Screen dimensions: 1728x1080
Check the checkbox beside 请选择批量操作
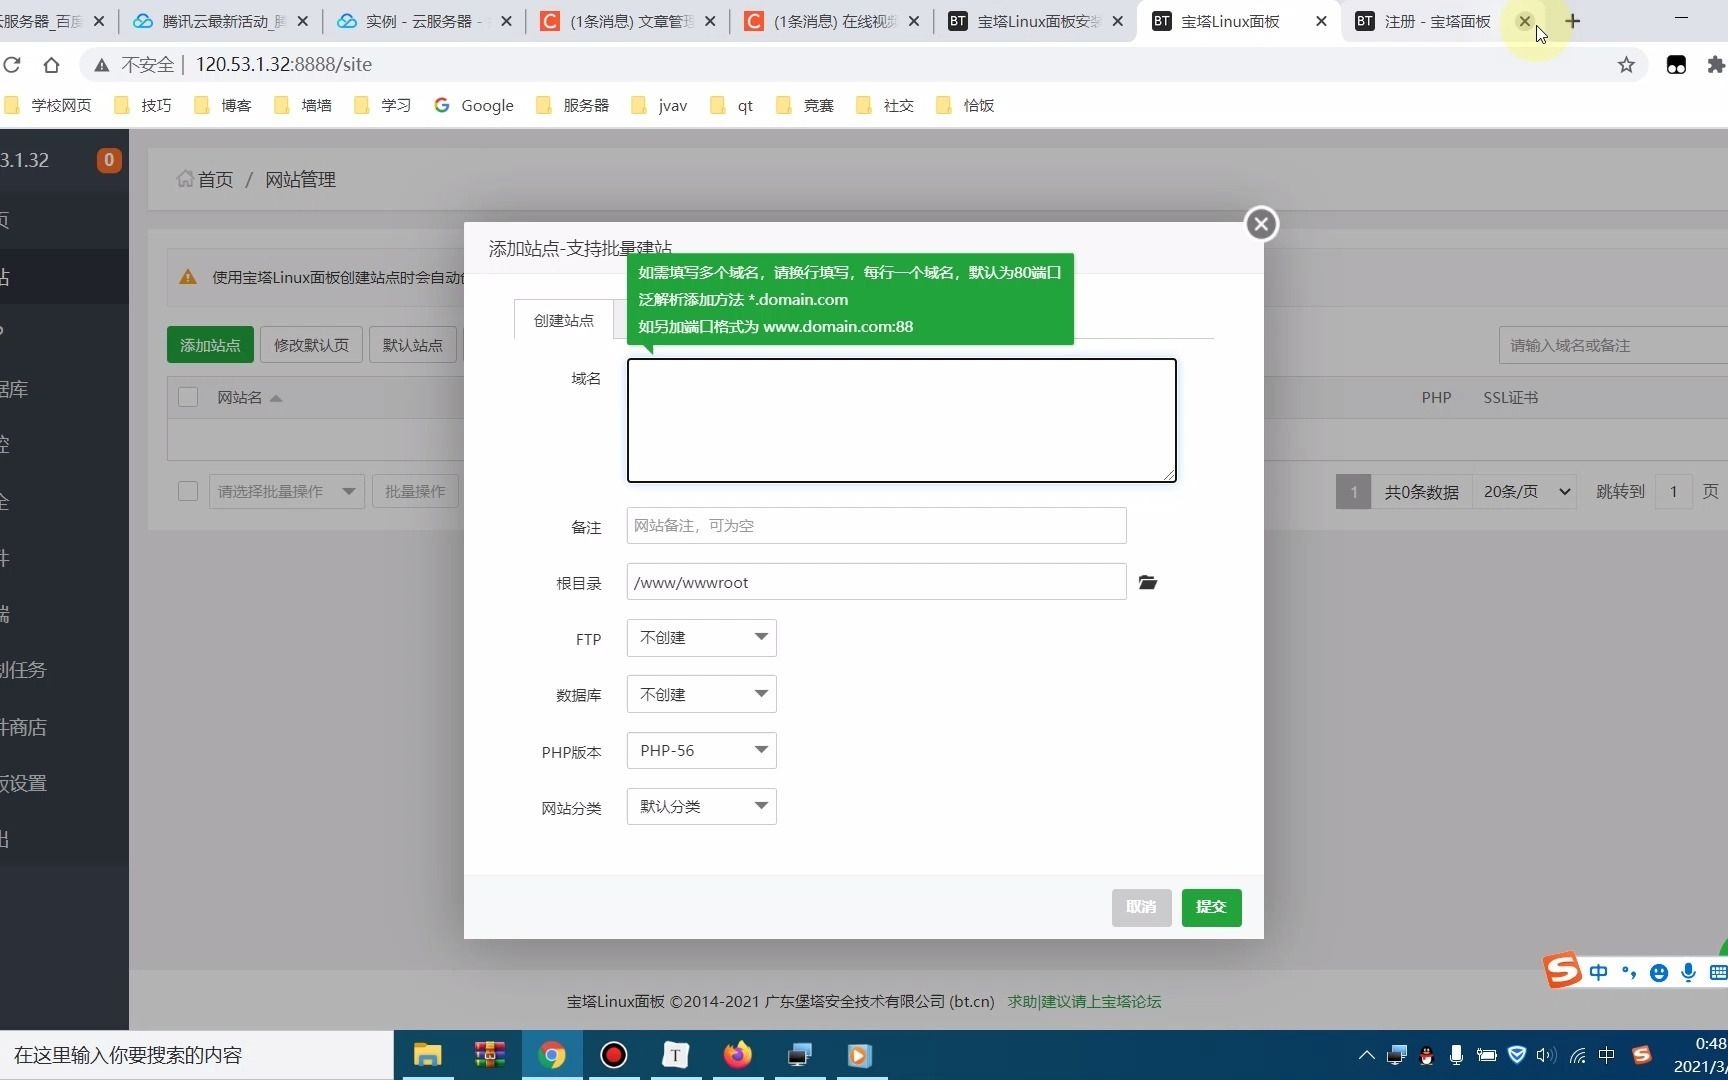point(188,491)
